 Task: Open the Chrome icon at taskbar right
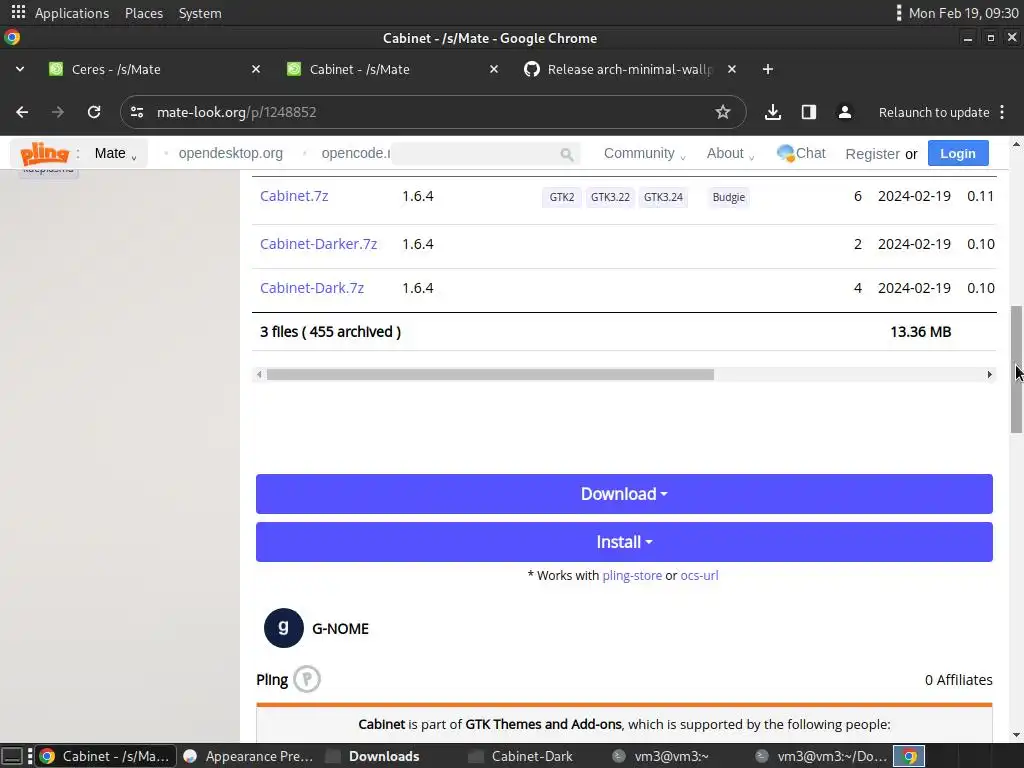coord(909,756)
